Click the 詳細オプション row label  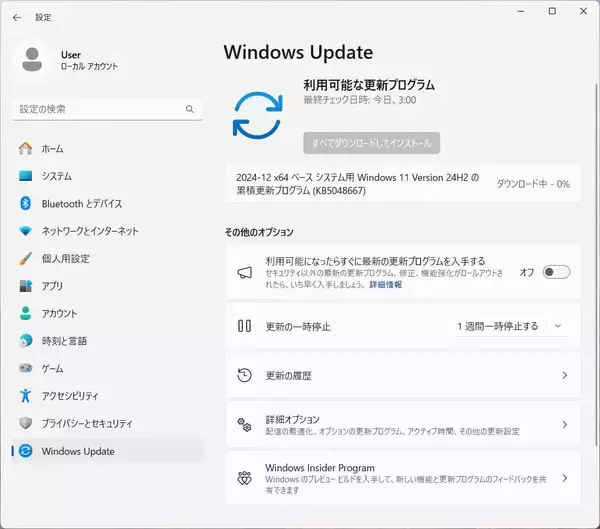(292, 420)
